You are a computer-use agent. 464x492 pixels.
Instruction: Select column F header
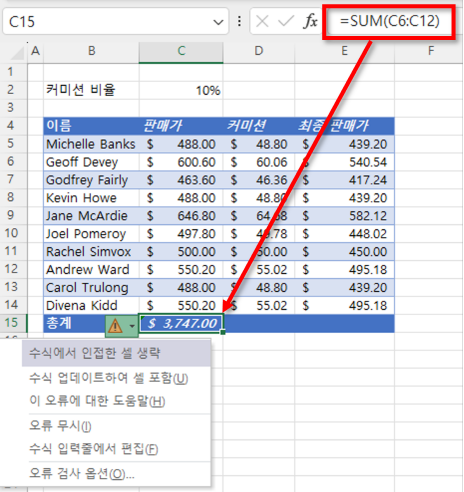tap(431, 51)
